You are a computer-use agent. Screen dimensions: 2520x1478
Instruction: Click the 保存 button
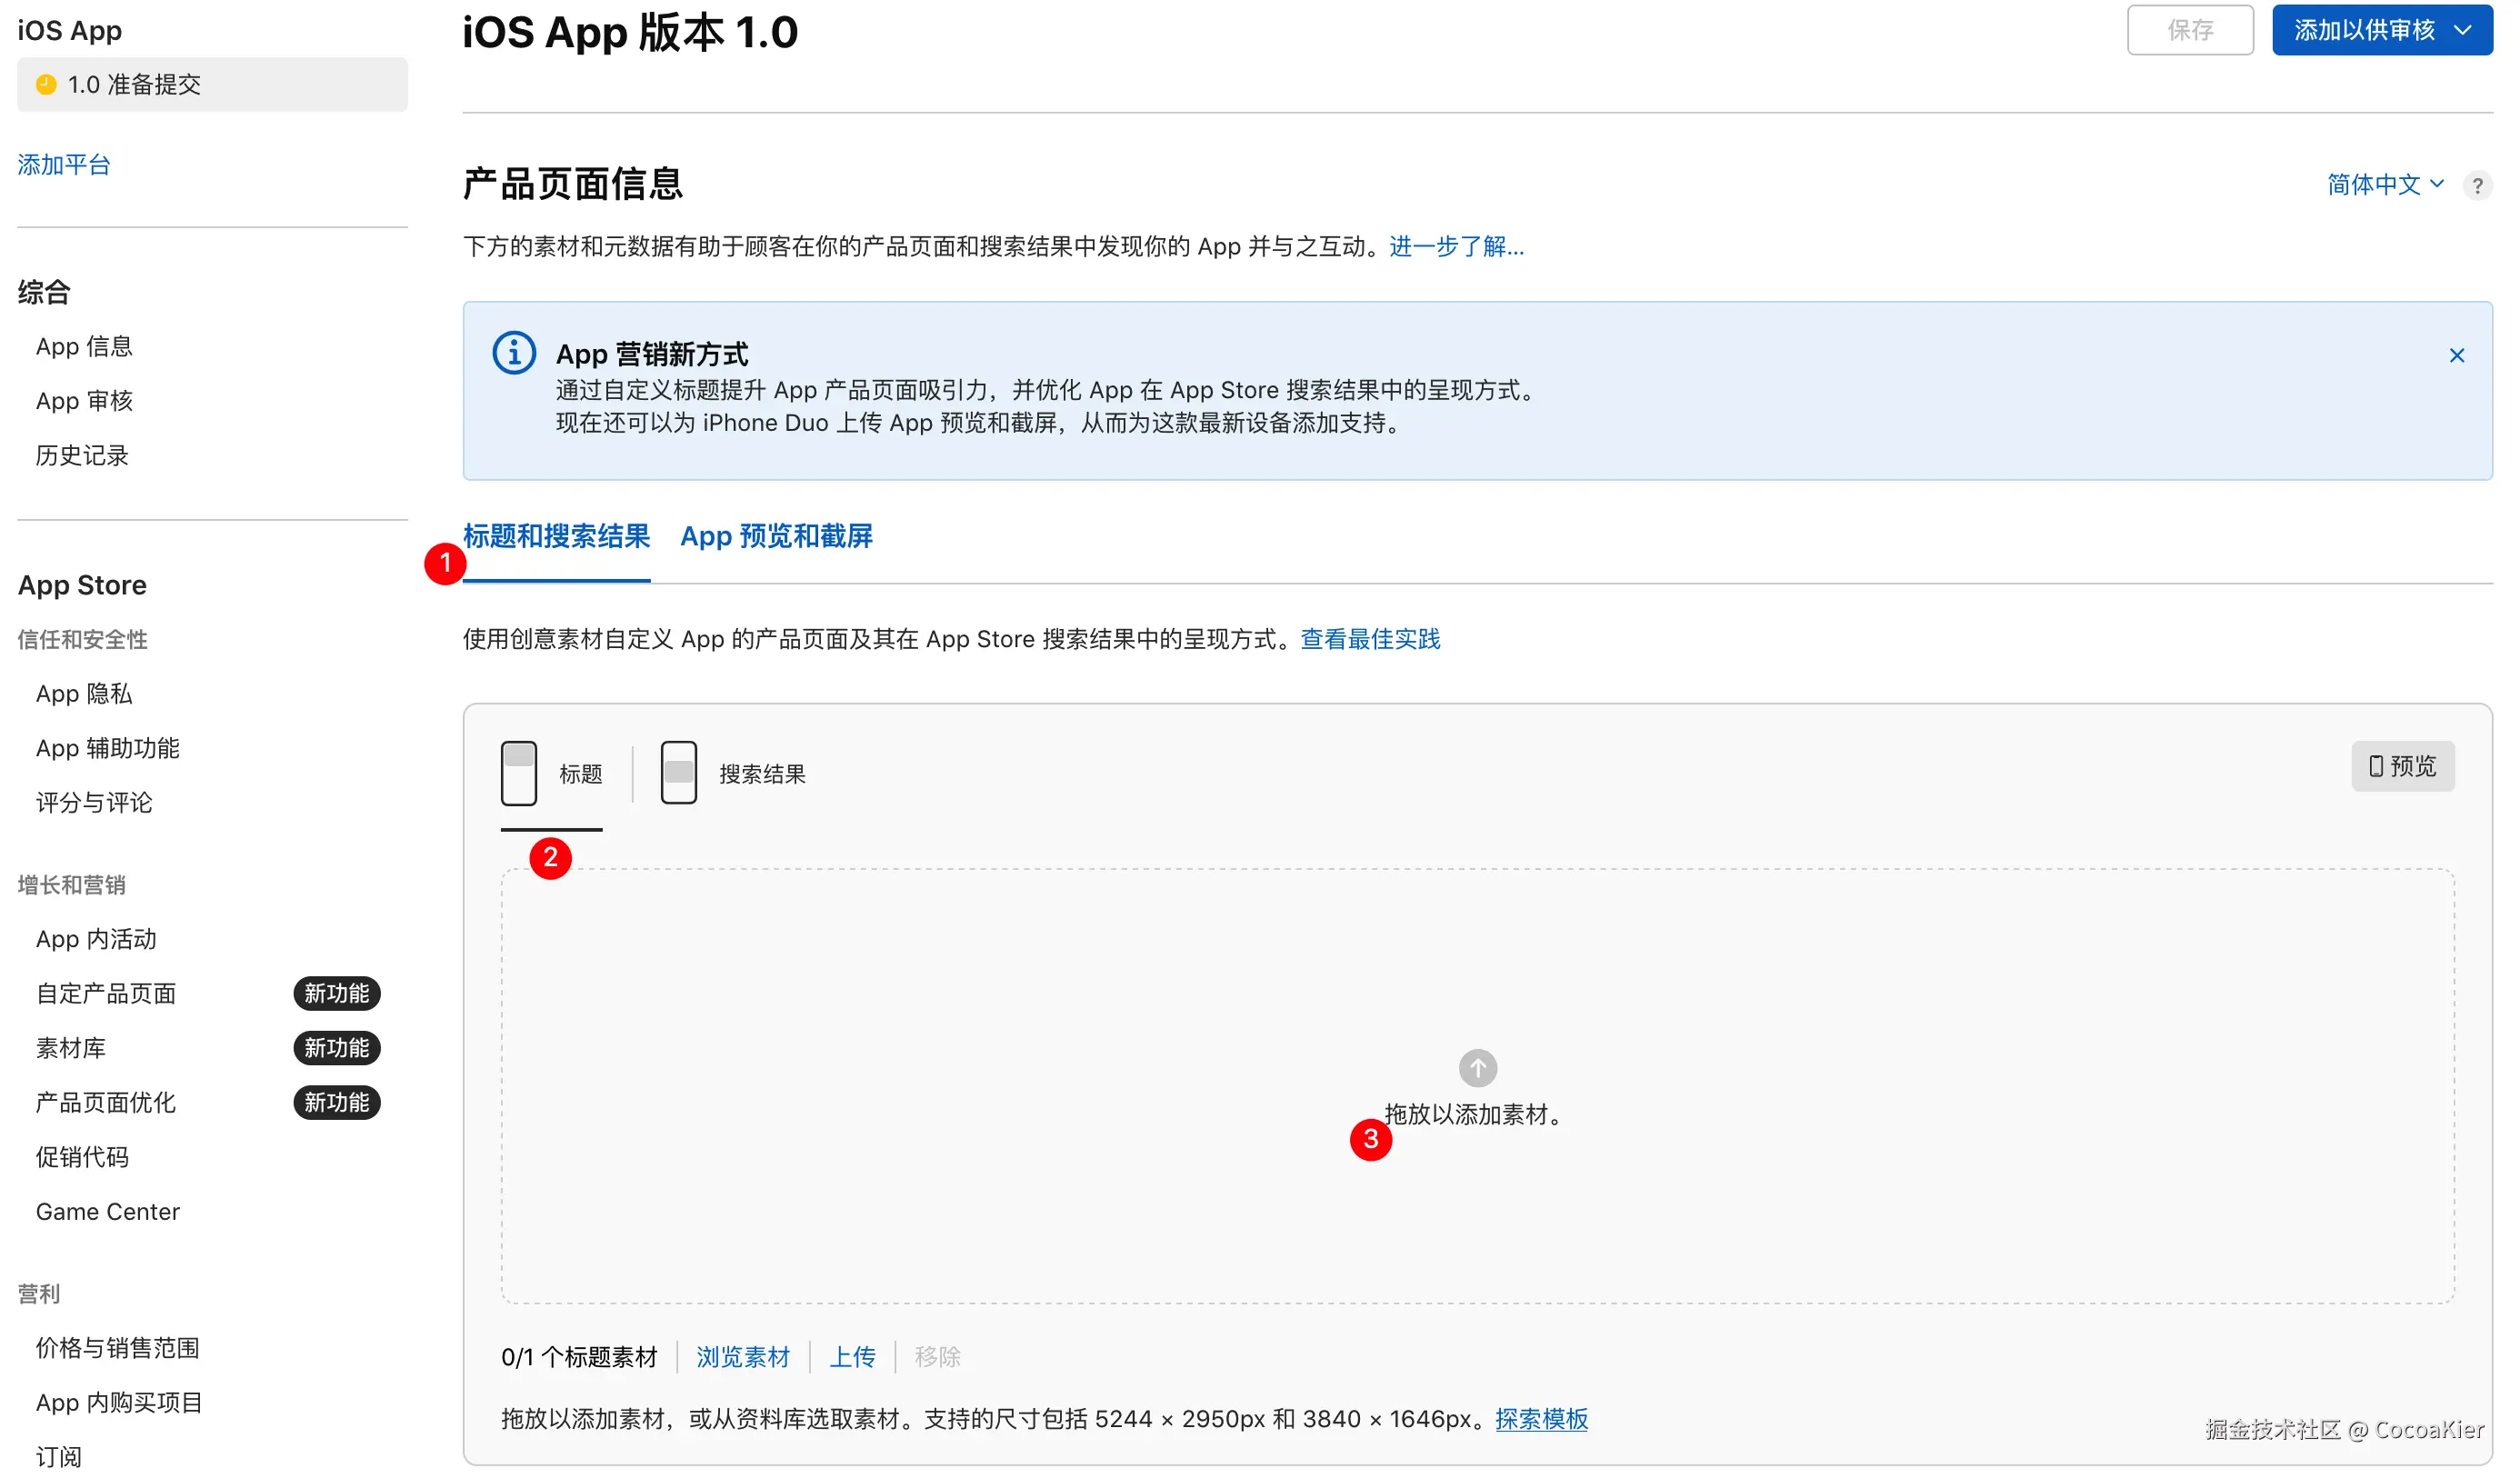point(2190,30)
